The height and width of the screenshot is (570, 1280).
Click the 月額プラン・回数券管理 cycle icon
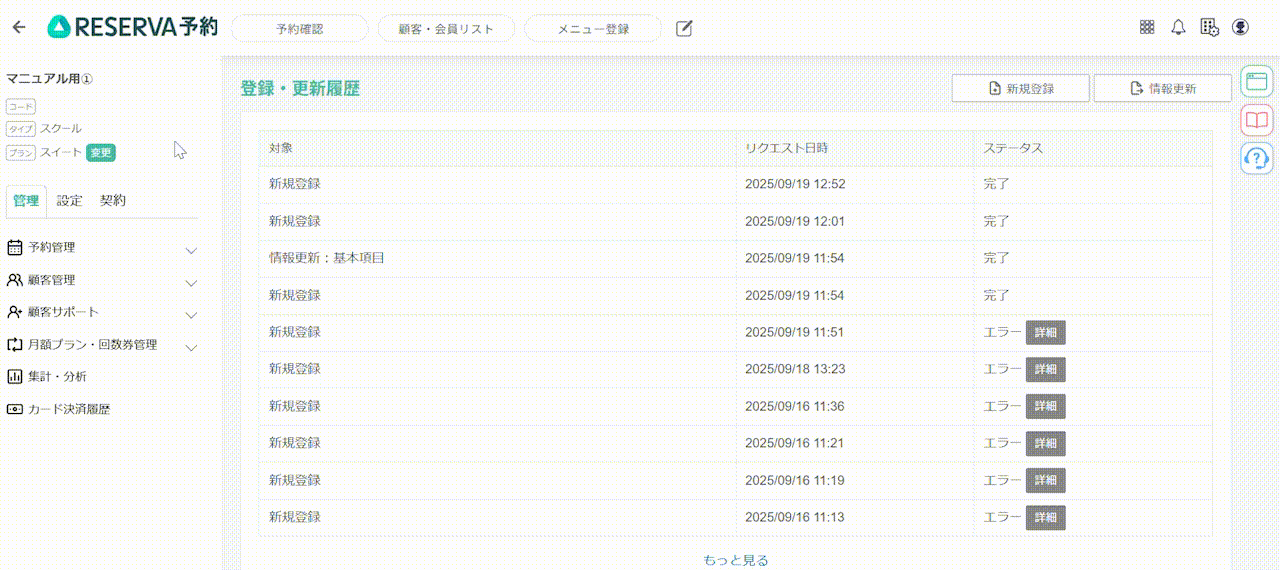(x=15, y=345)
